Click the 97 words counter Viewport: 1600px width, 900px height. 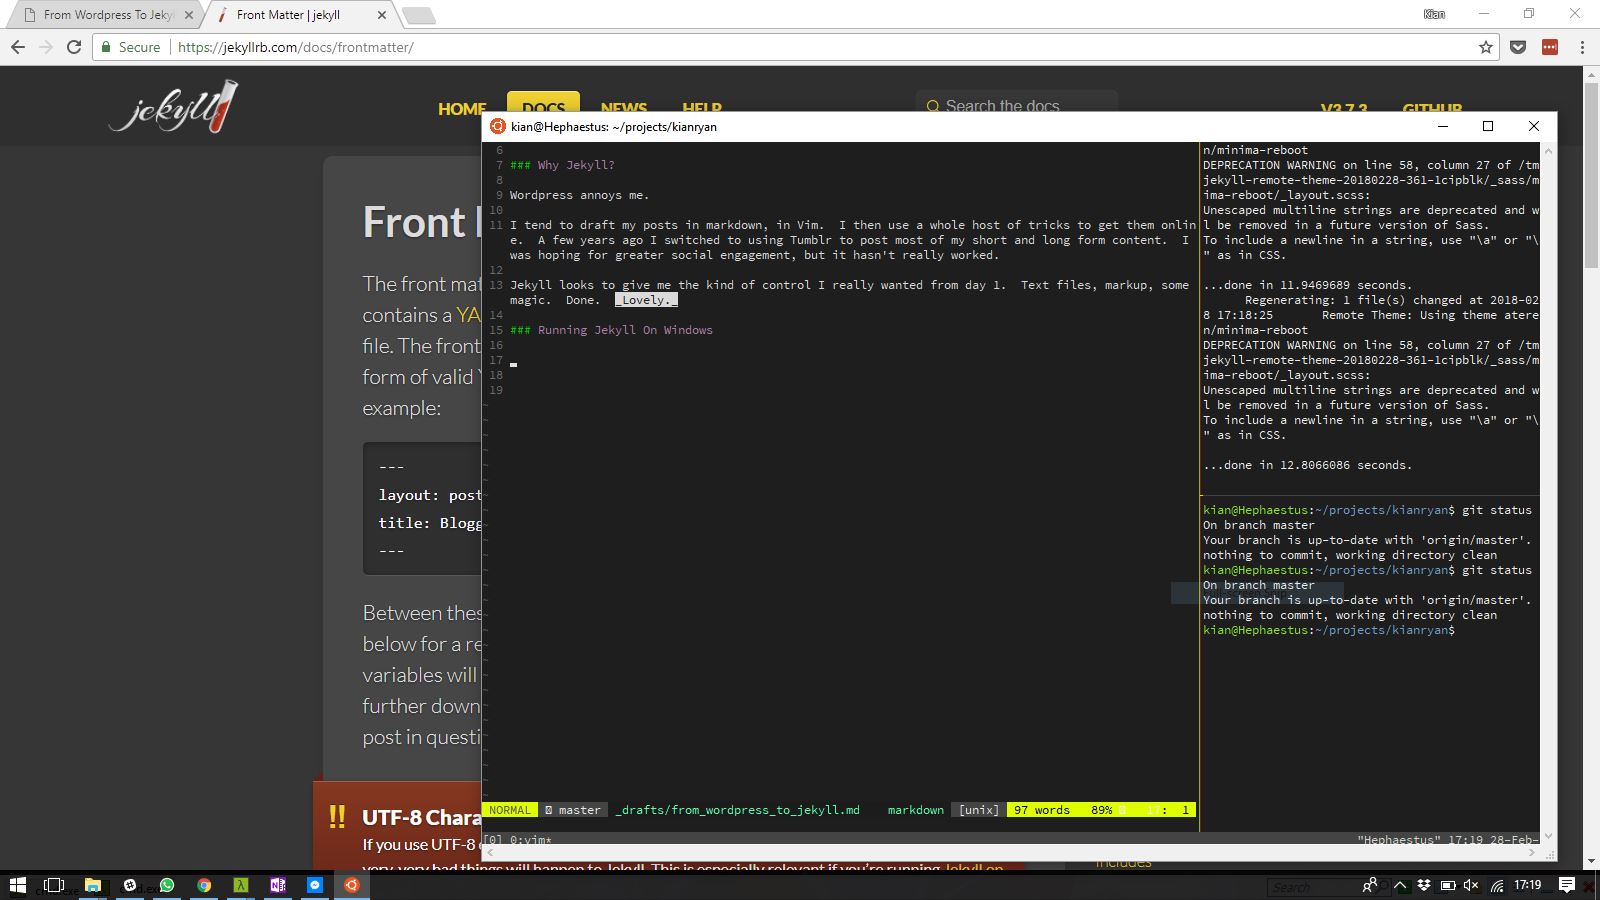[x=1041, y=810]
